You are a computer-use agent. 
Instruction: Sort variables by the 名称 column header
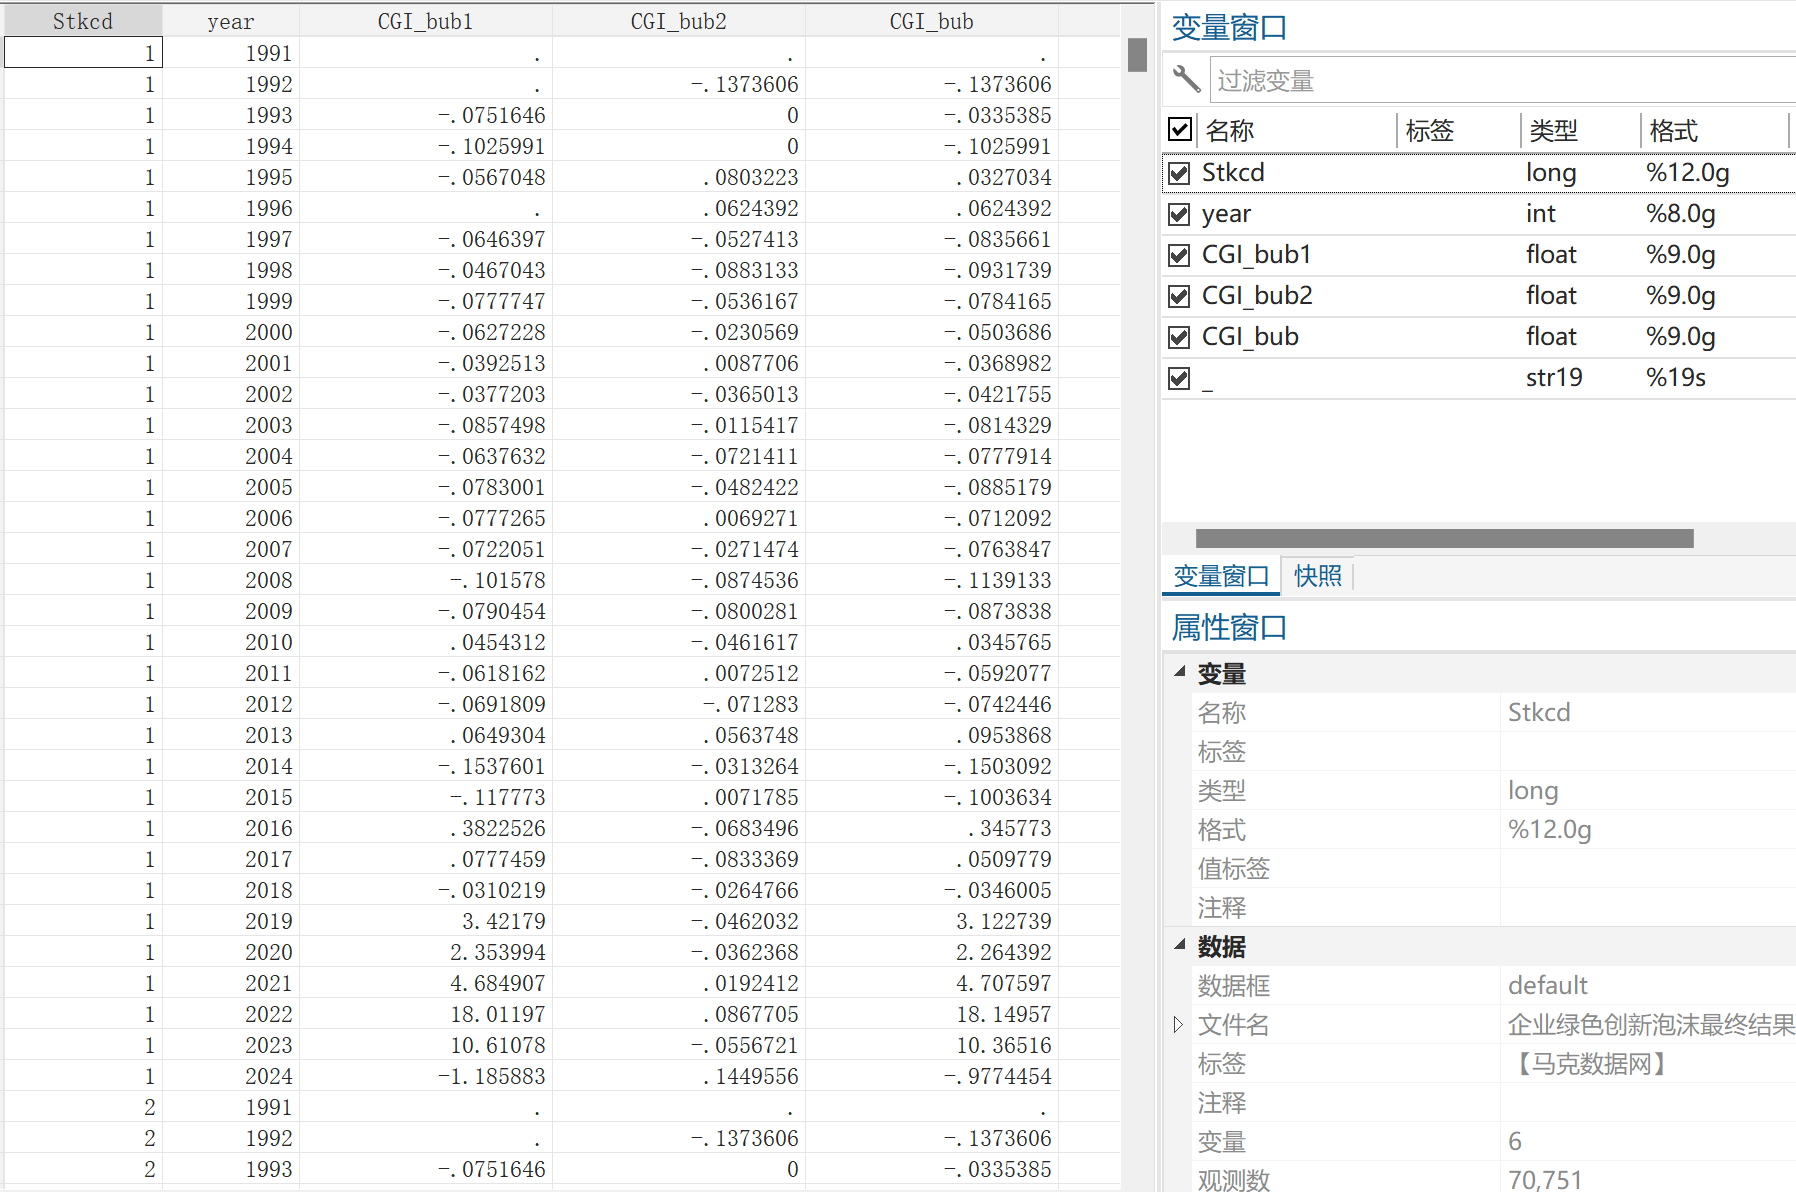coord(1230,130)
